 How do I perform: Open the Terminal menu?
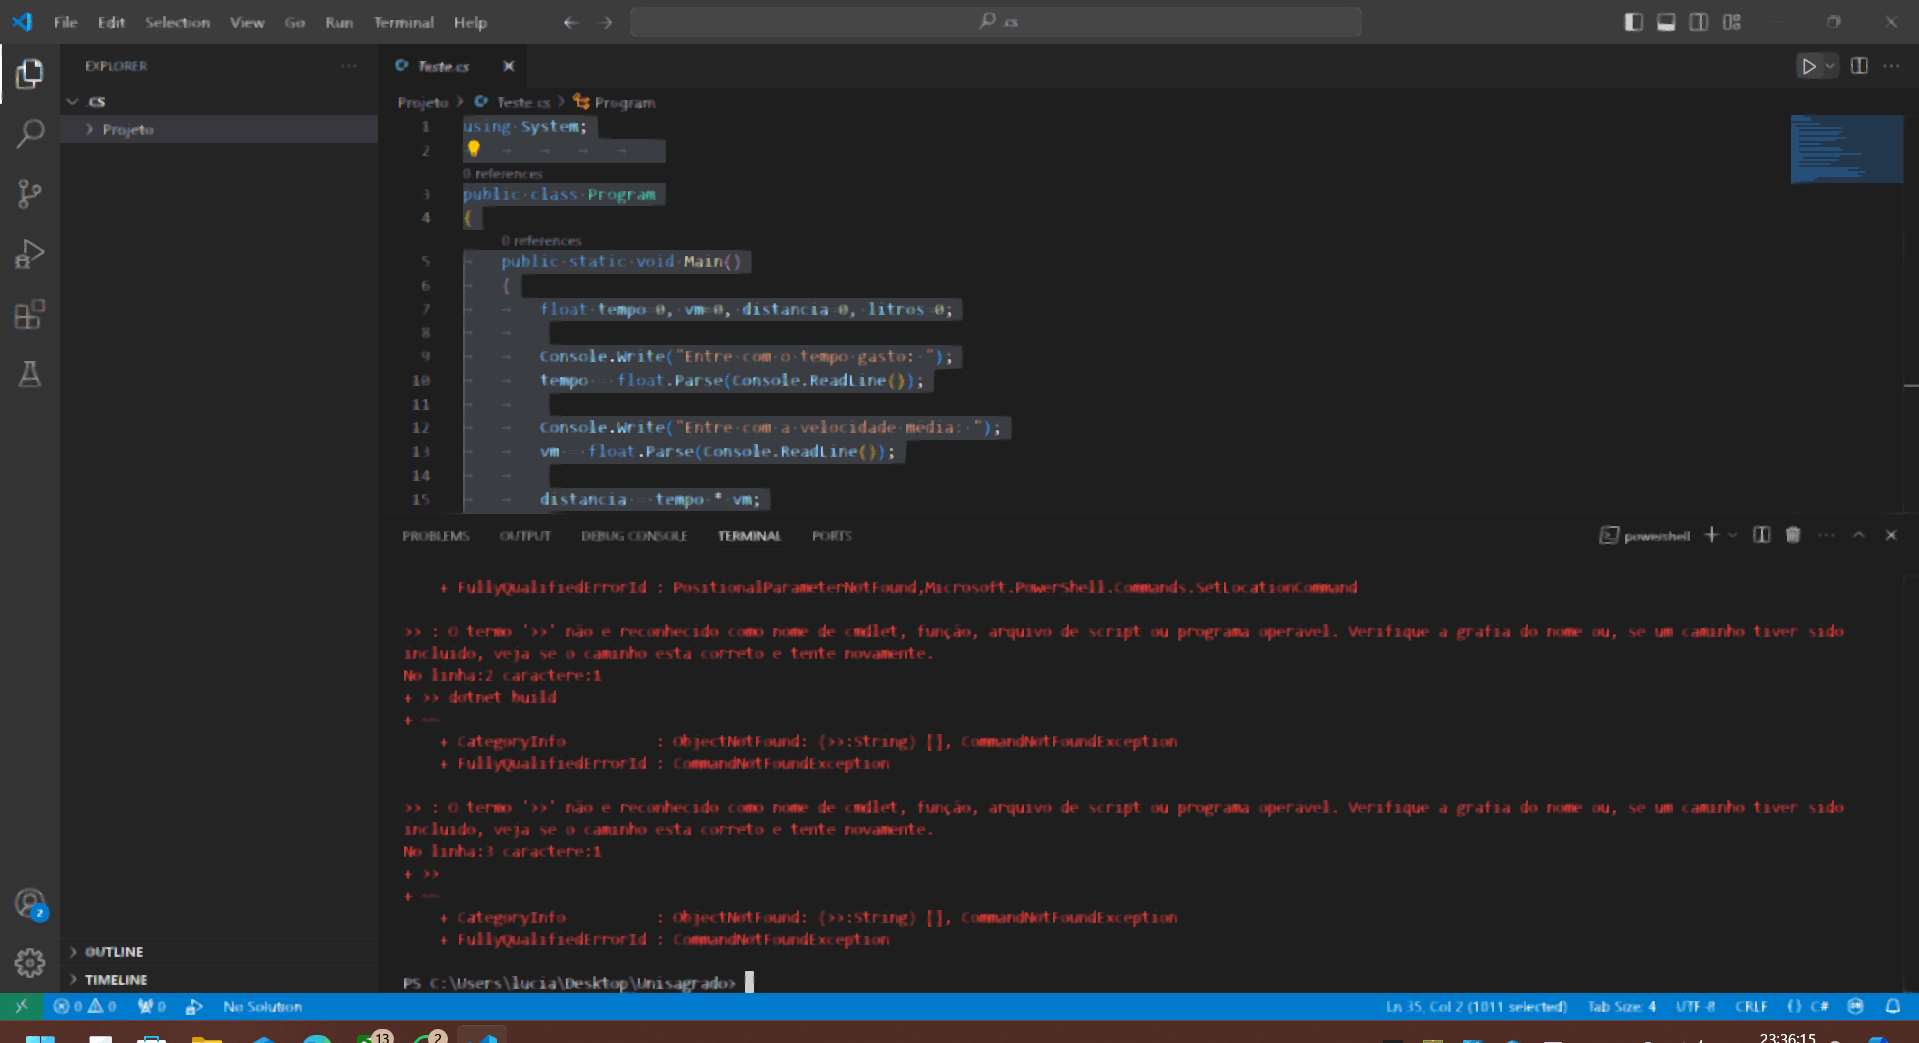(x=403, y=22)
